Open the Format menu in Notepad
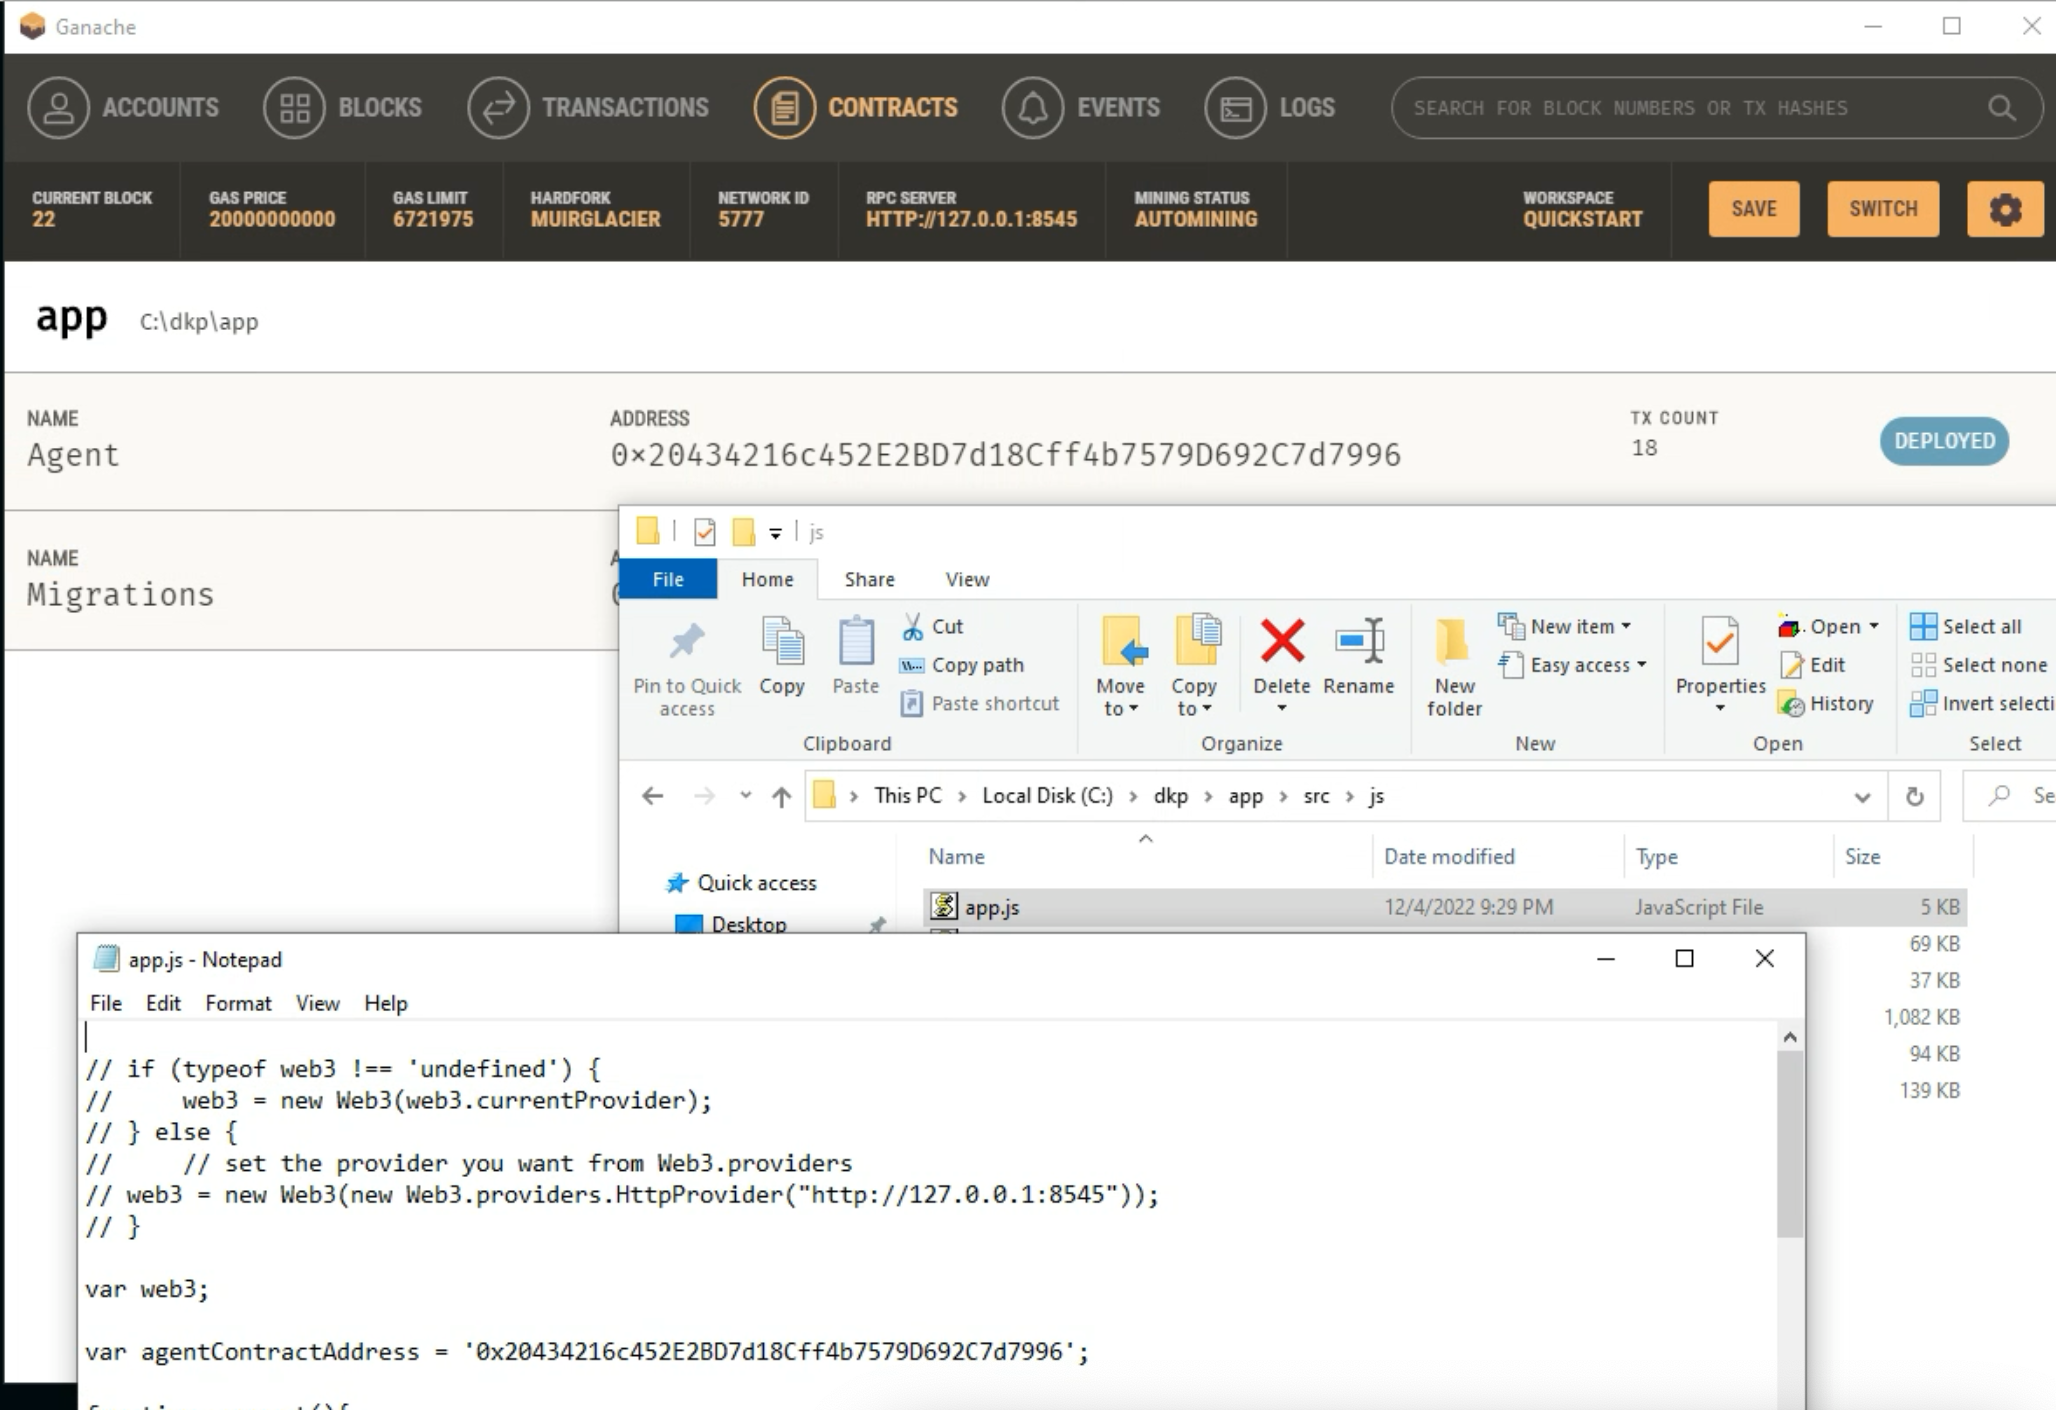The width and height of the screenshot is (2056, 1410). (x=238, y=1003)
